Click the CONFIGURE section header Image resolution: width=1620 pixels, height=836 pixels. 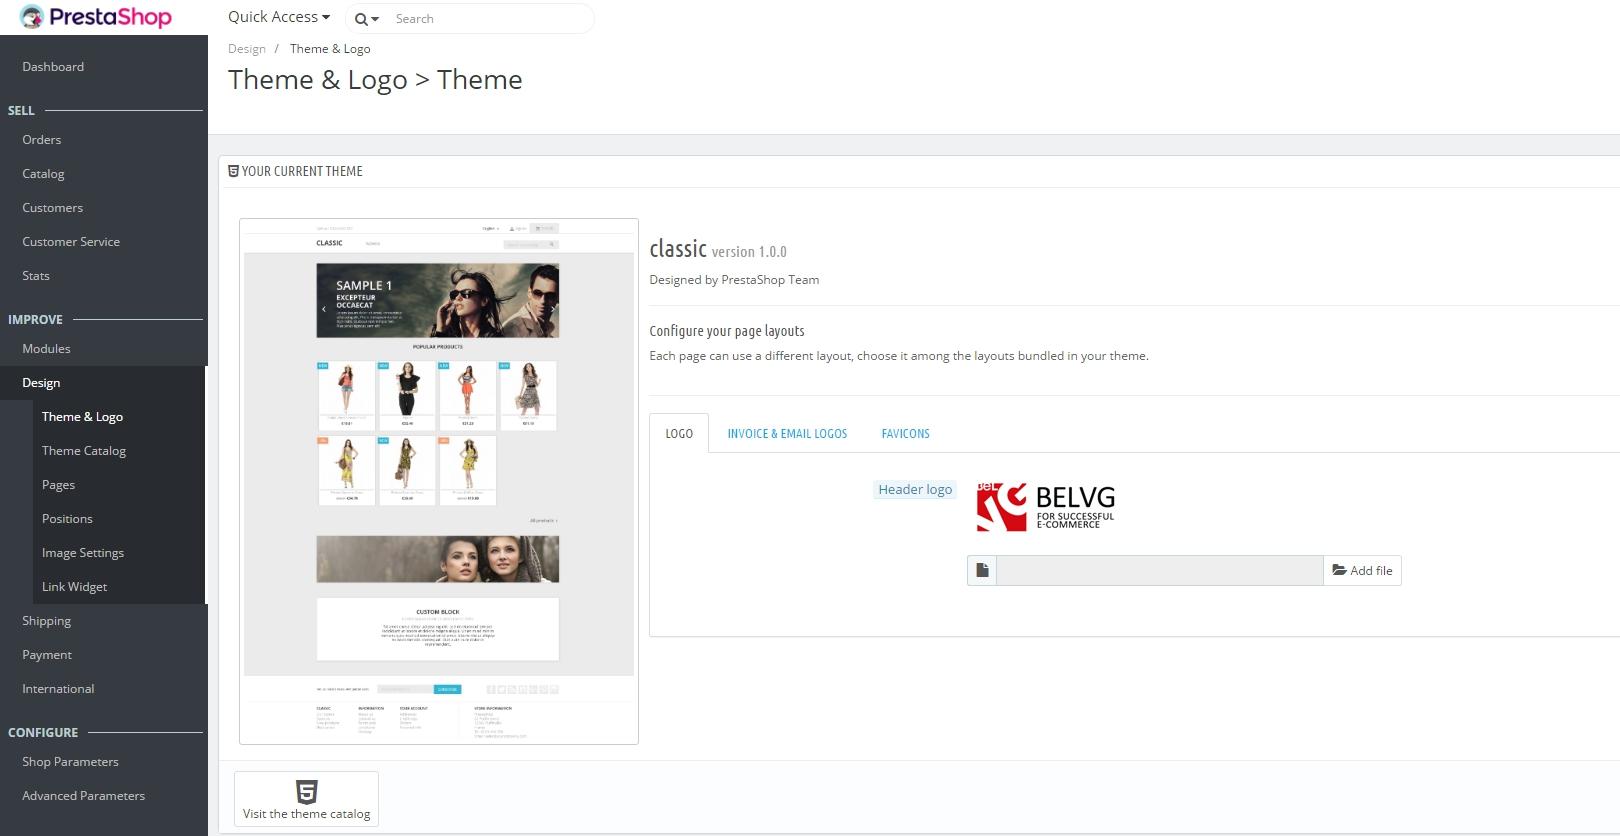(x=43, y=733)
